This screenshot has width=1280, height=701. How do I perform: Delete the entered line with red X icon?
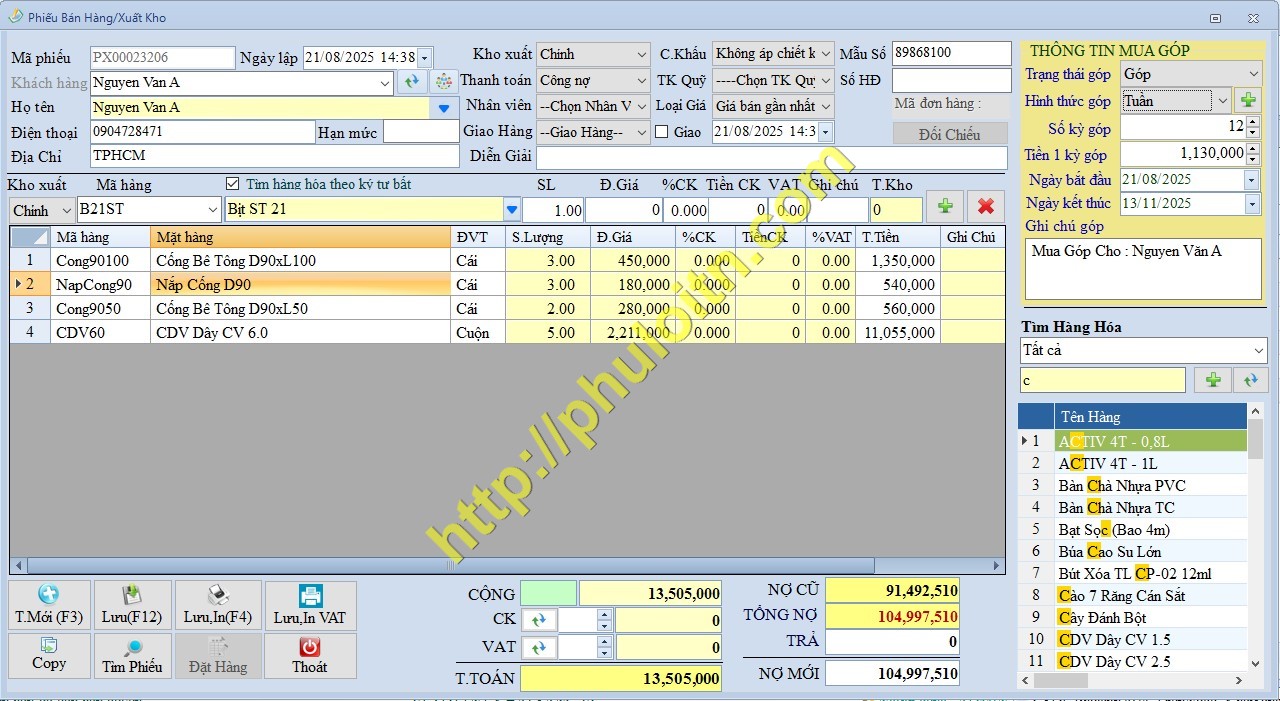(985, 206)
